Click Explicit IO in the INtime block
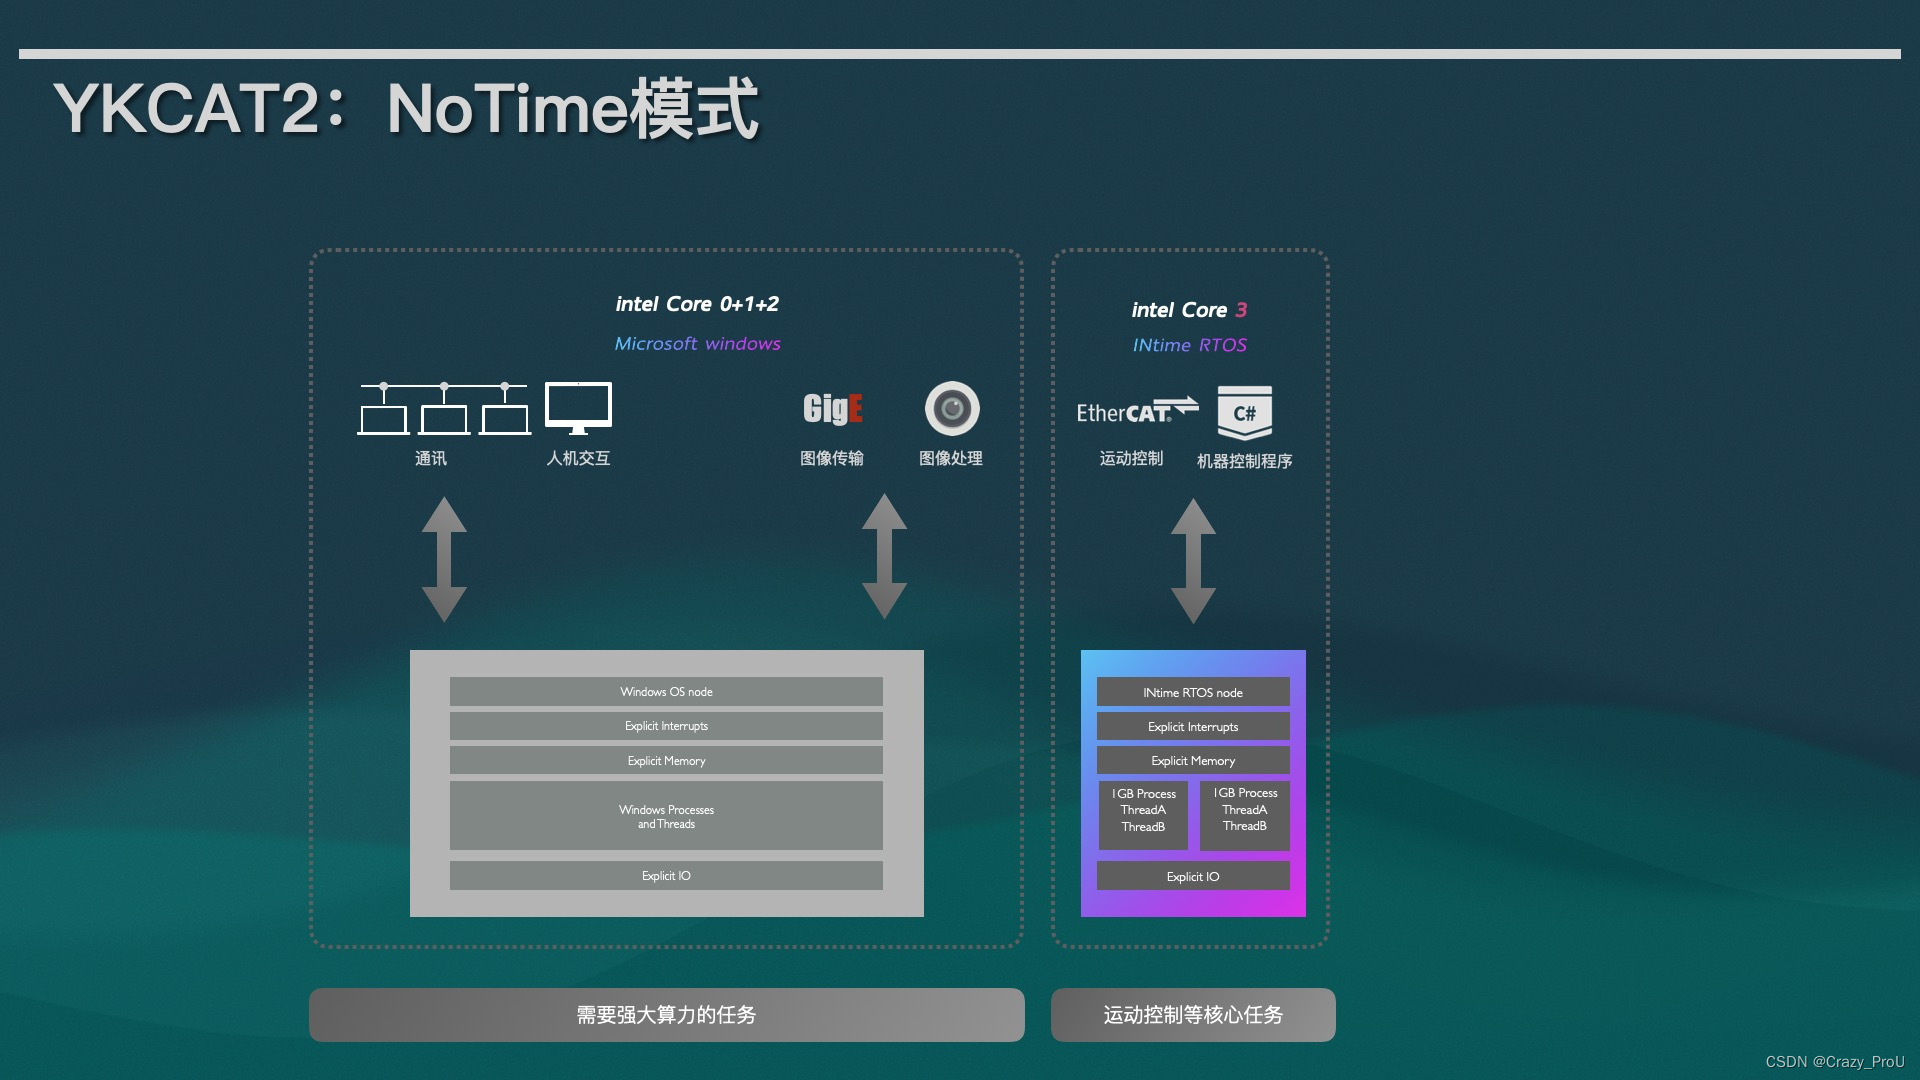The height and width of the screenshot is (1080, 1920). click(x=1193, y=877)
